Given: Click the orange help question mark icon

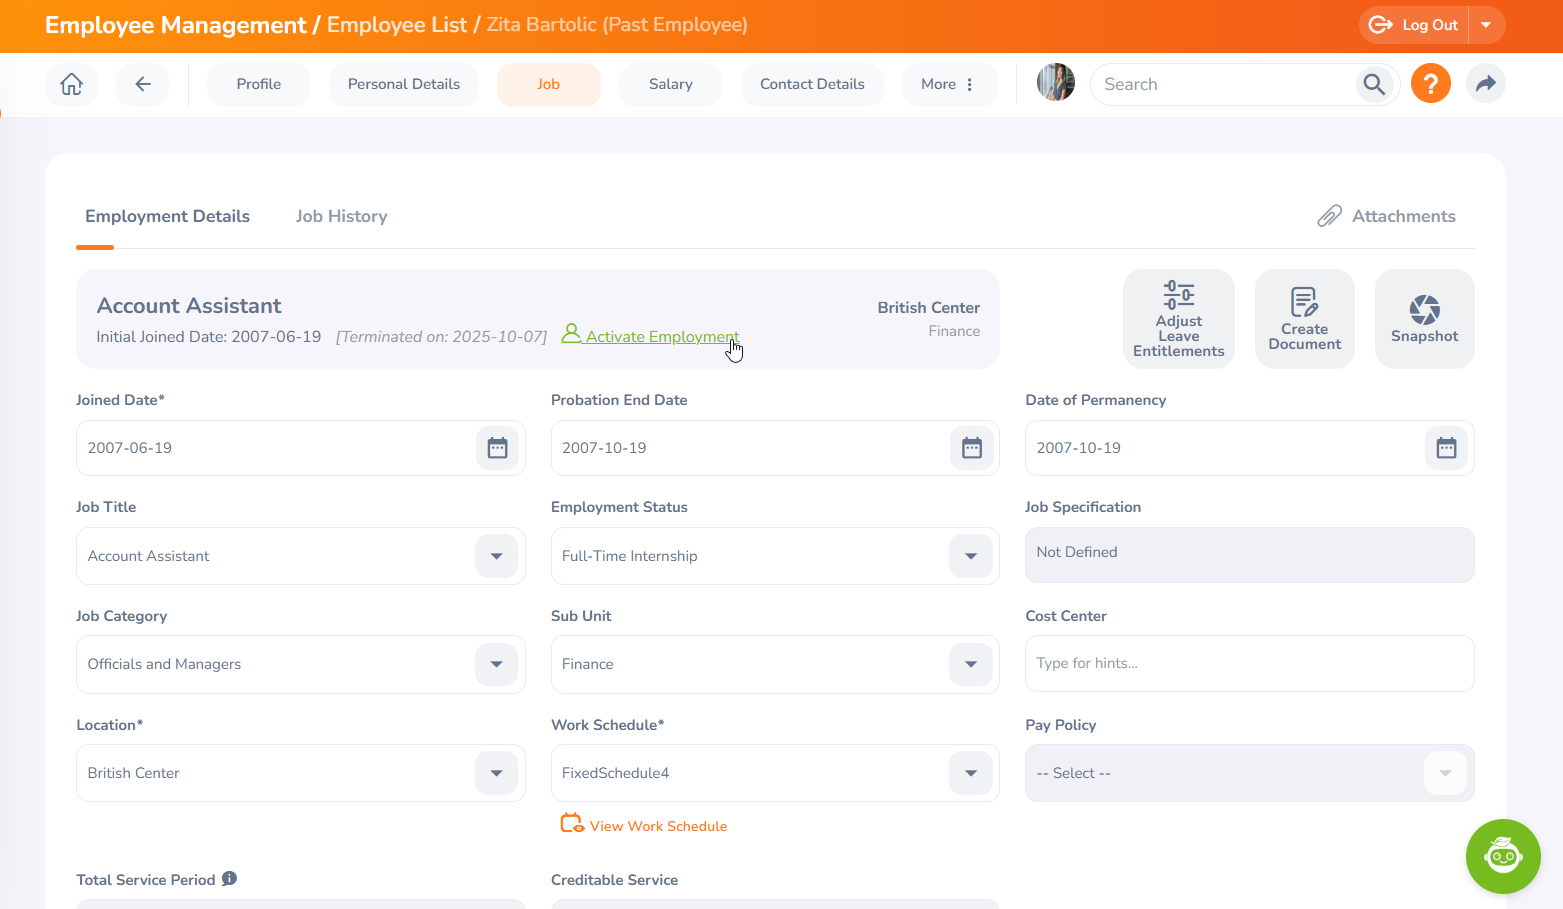Looking at the screenshot, I should (1430, 83).
